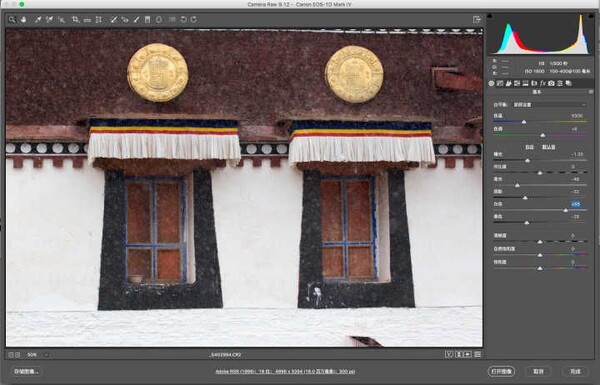
Task: Select the Adjustment Brush tool
Action: click(136, 20)
